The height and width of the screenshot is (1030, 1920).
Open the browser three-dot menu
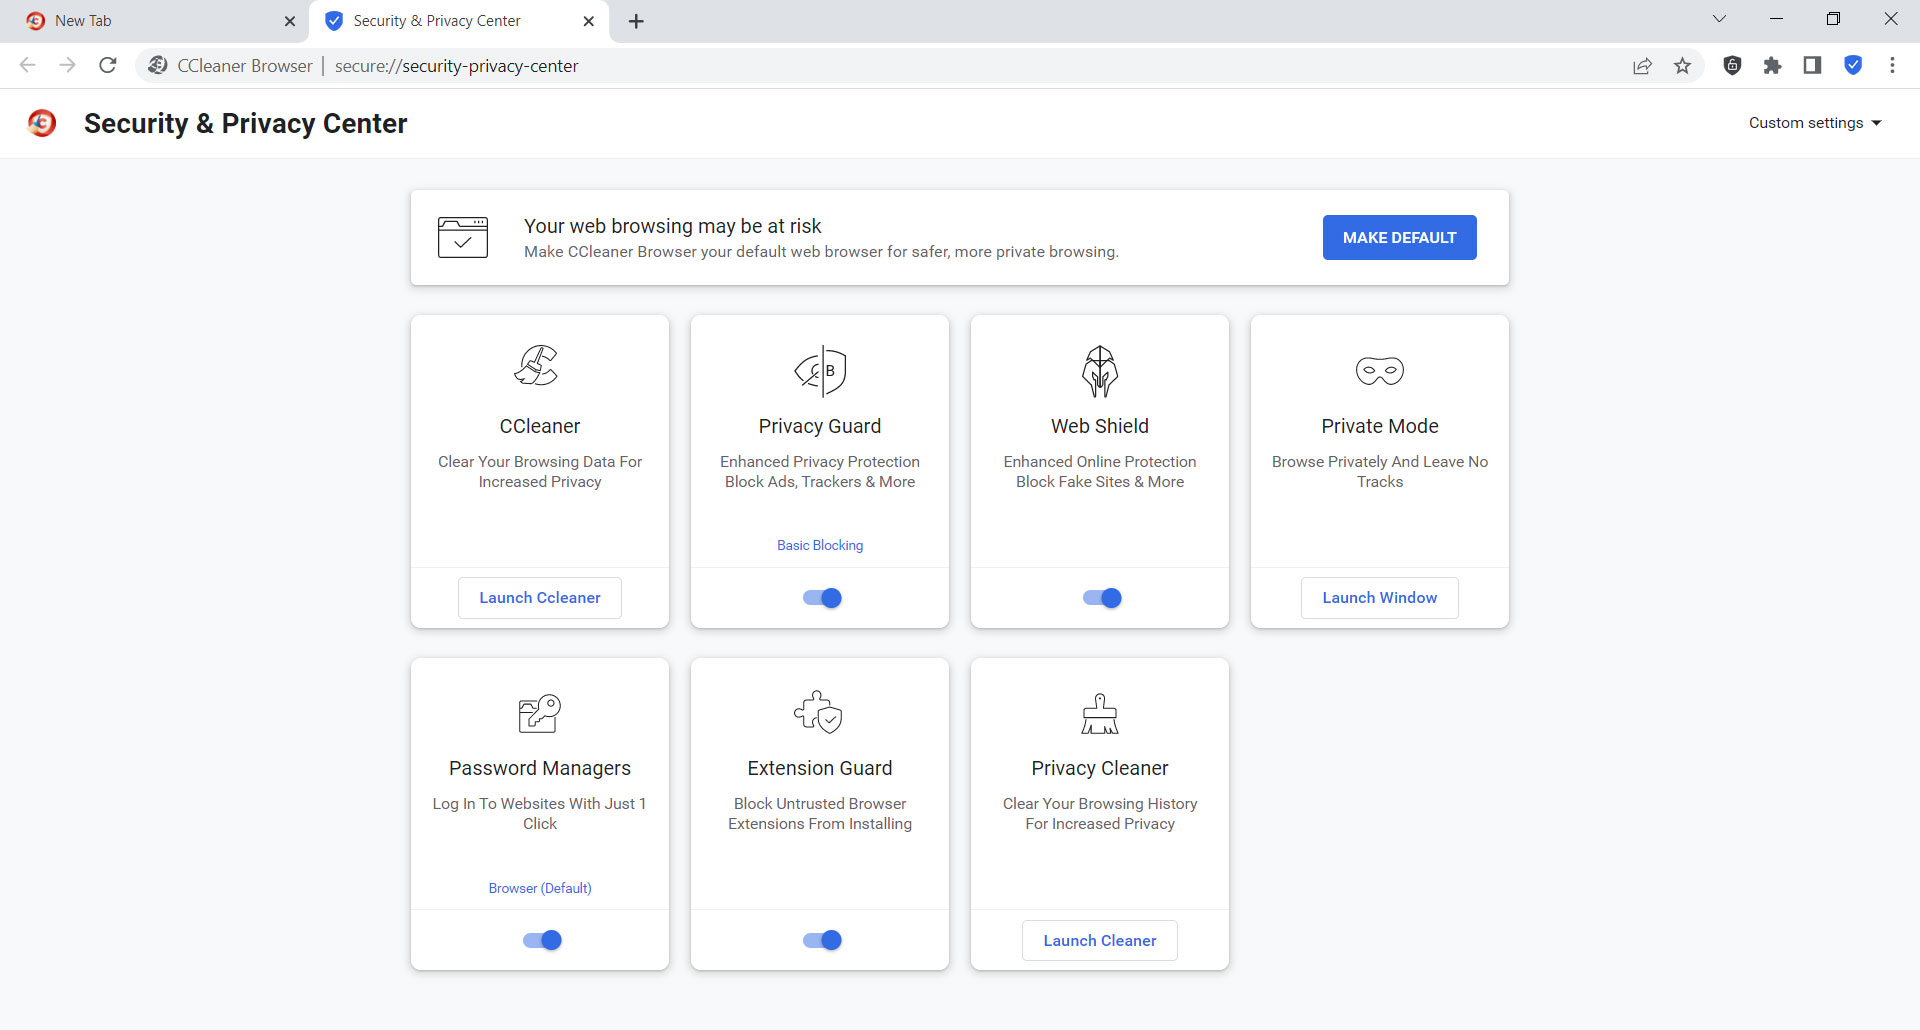click(1892, 65)
